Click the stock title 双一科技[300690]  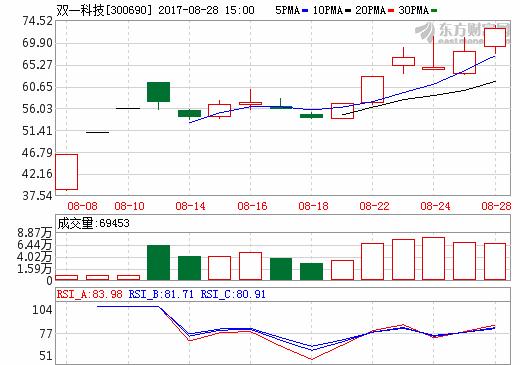tap(104, 10)
